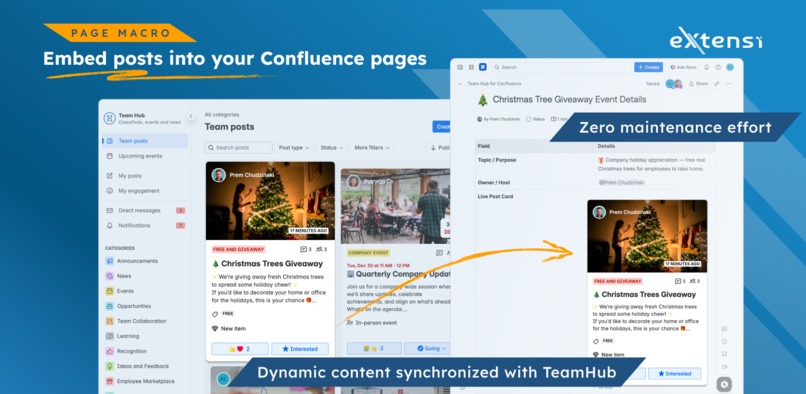Screen dimensions: 806x394
Task: Click the All categories breadcrumb
Action: click(222, 115)
